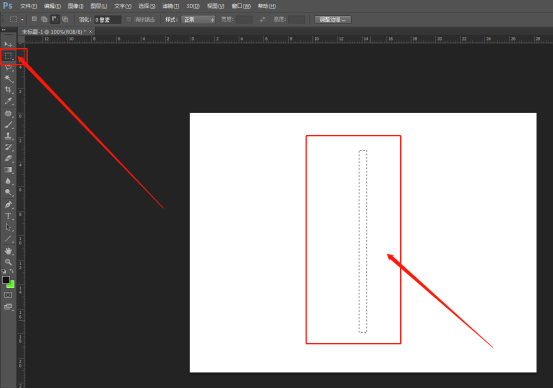Open the tool preset picker dropdown arrow
This screenshot has height=389, width=553.
22,20
